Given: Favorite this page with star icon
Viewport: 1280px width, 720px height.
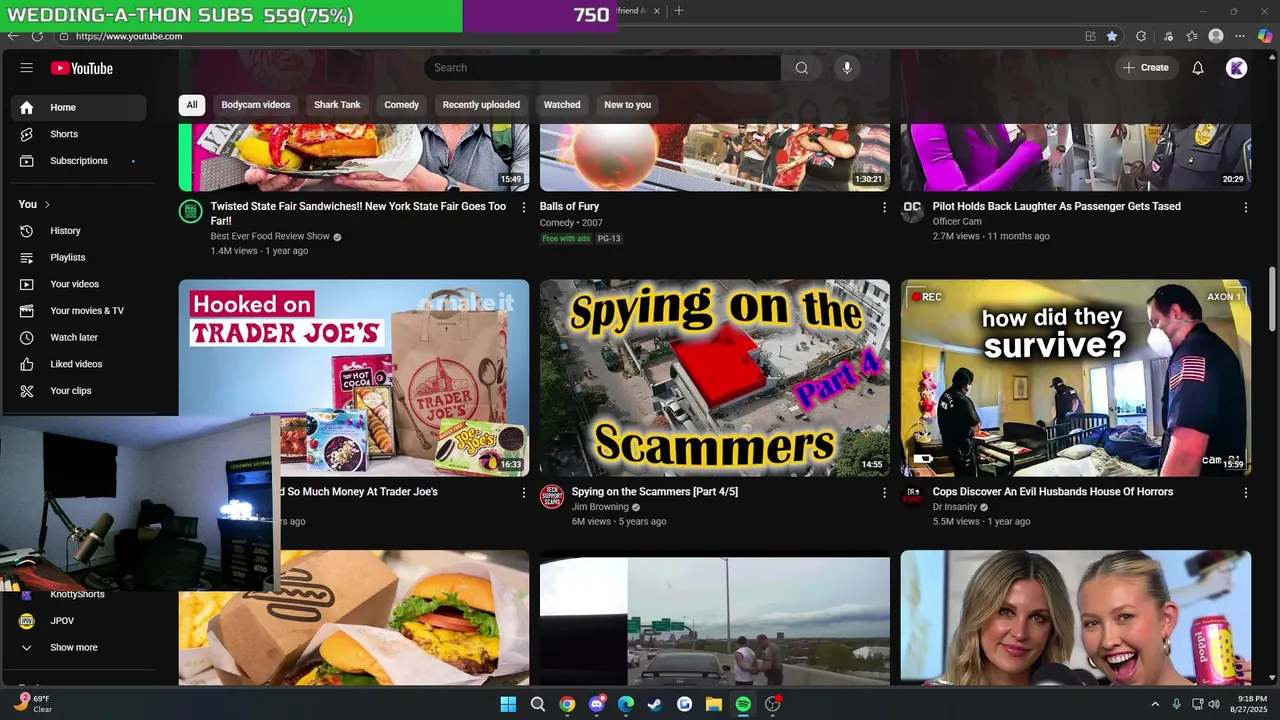Looking at the screenshot, I should [x=1112, y=36].
